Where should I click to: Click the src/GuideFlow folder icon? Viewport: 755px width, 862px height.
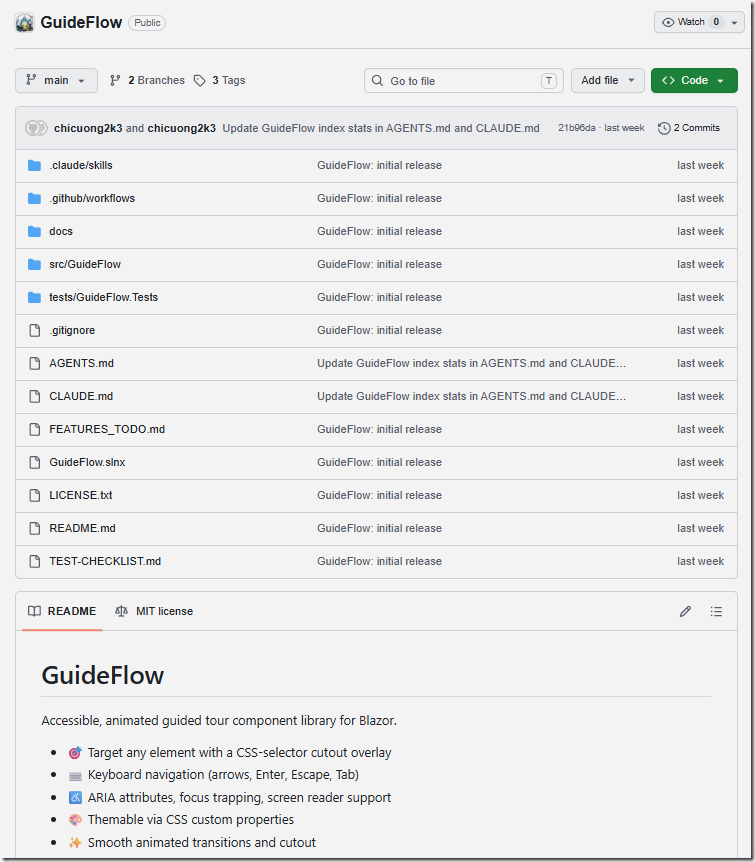tap(35, 264)
